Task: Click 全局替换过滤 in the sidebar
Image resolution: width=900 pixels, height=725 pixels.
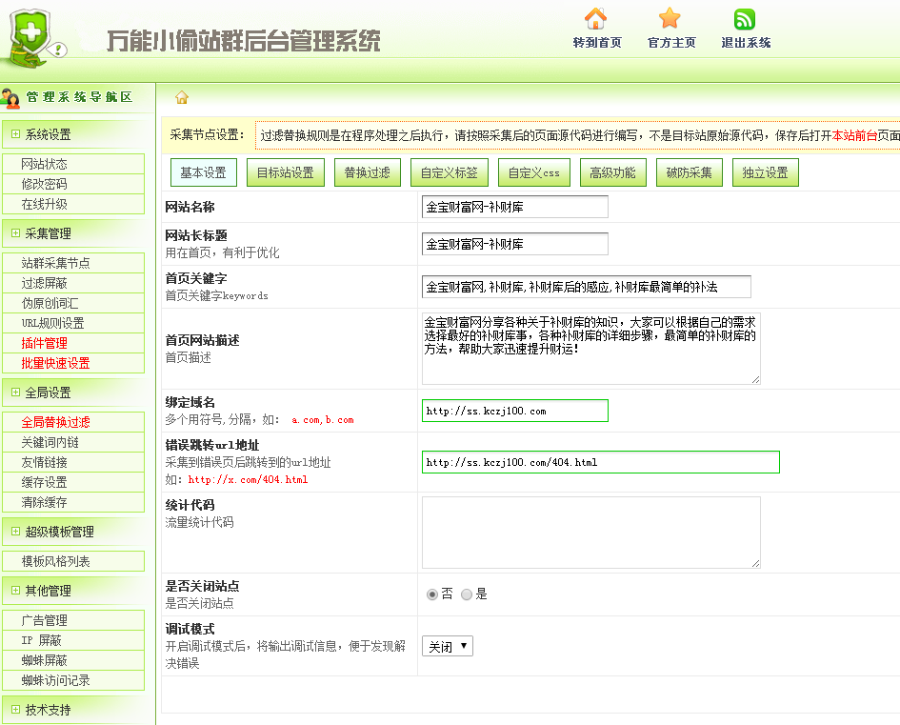Action: pos(55,422)
